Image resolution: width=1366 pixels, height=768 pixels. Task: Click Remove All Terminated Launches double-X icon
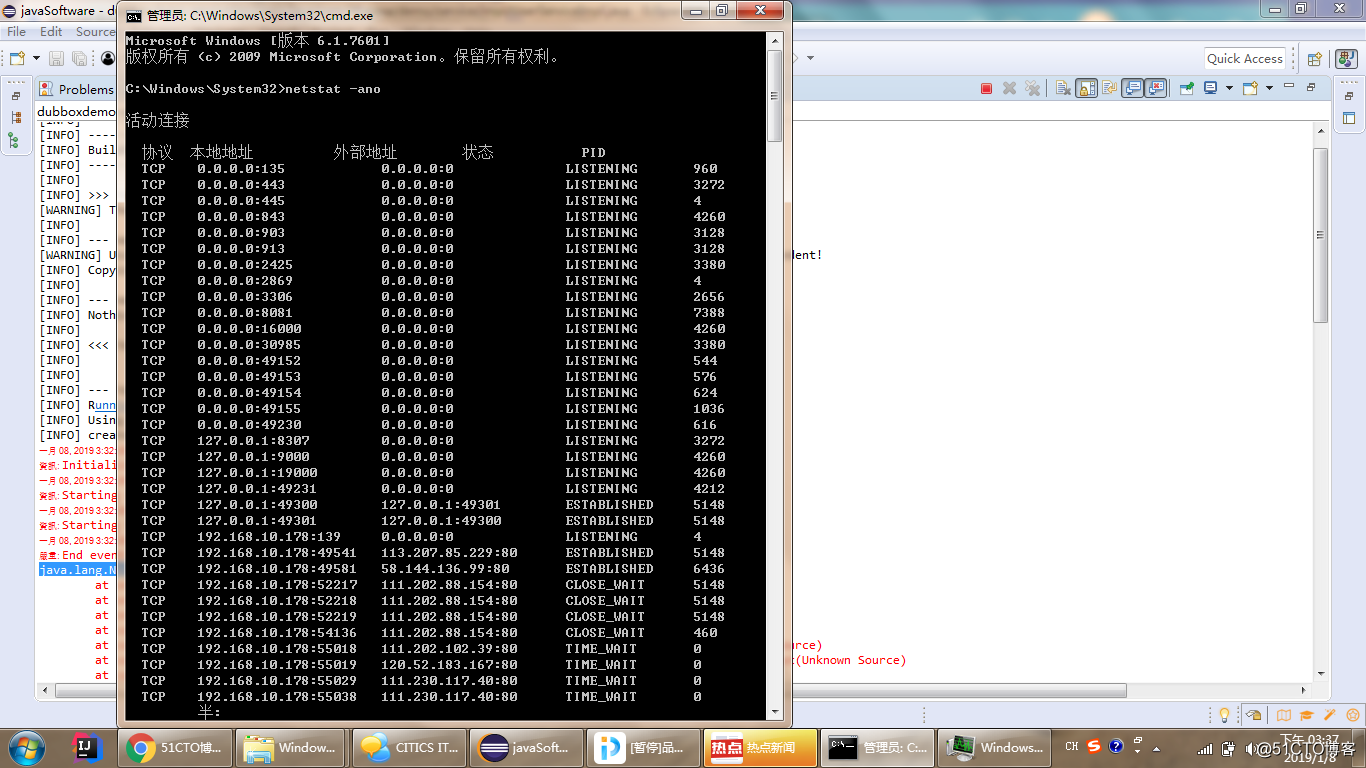[1032, 88]
